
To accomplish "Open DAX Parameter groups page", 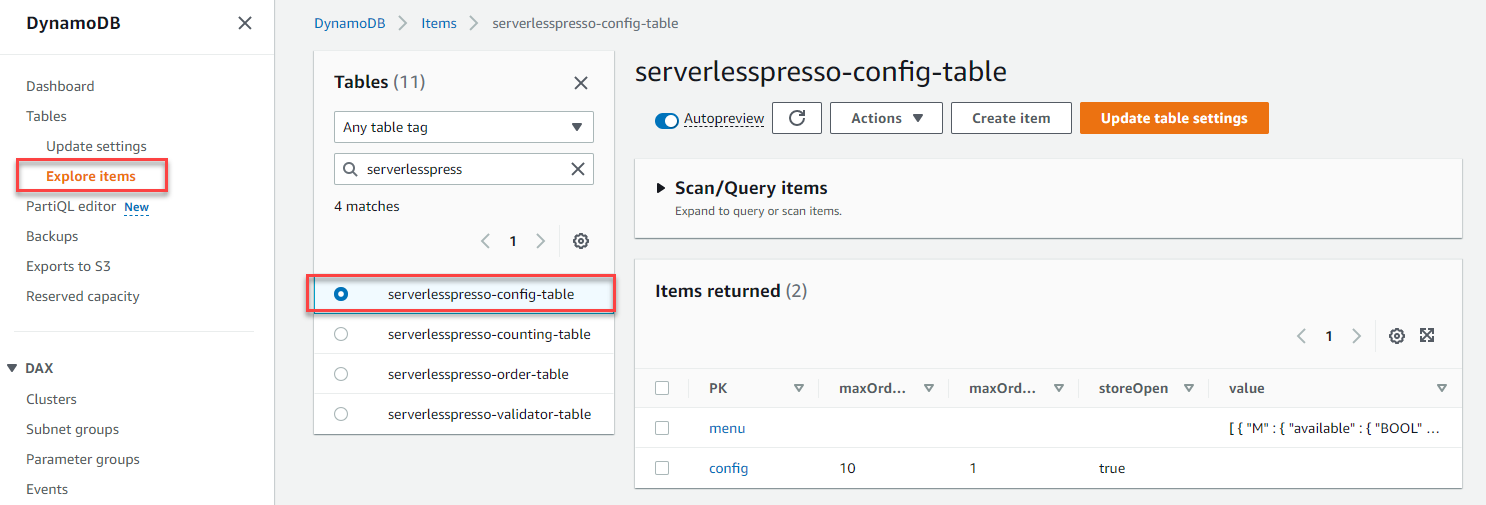I will pos(83,459).
